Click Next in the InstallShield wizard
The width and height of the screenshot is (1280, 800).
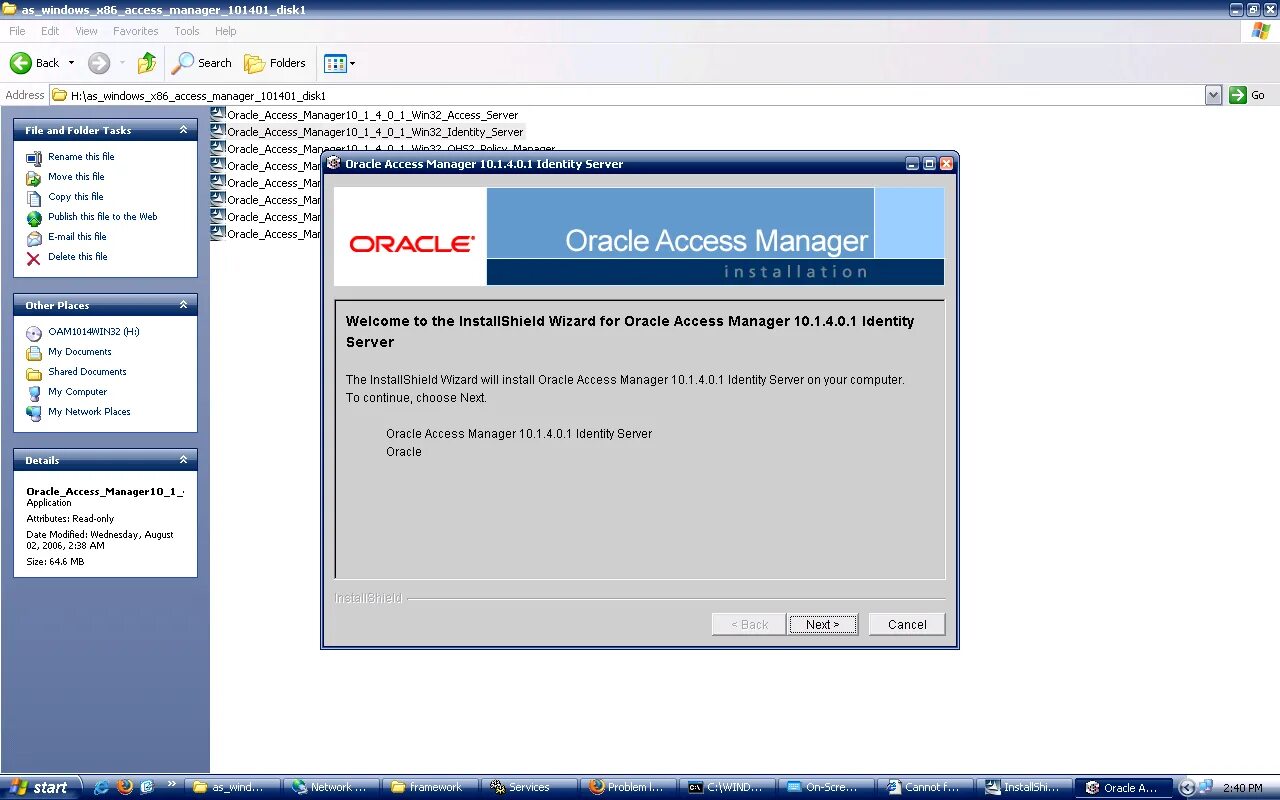(x=822, y=624)
